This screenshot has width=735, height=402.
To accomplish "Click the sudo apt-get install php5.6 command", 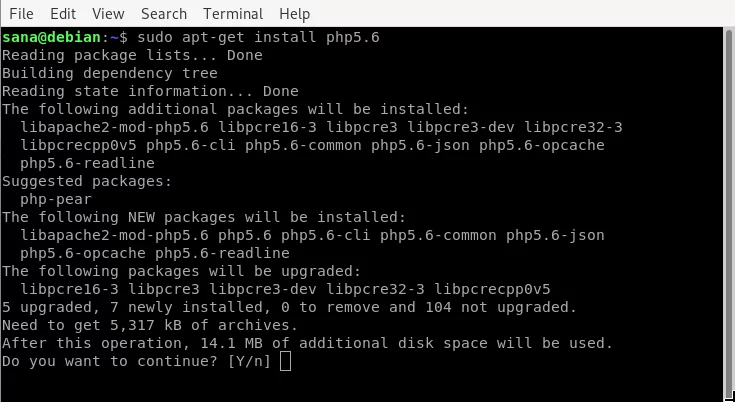I will pyautogui.click(x=258, y=37).
